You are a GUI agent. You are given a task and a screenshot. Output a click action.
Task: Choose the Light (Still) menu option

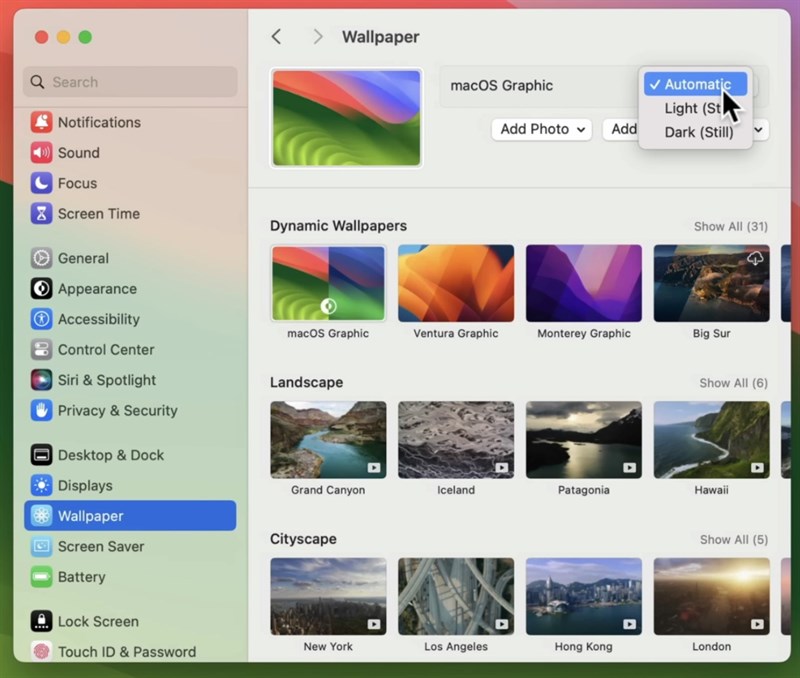(x=695, y=108)
